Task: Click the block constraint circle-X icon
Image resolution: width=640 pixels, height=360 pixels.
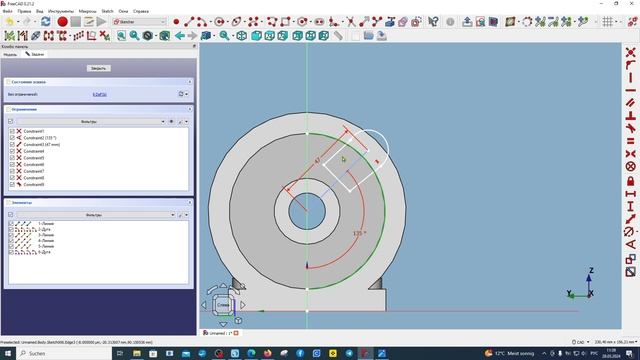Action: click(631, 167)
